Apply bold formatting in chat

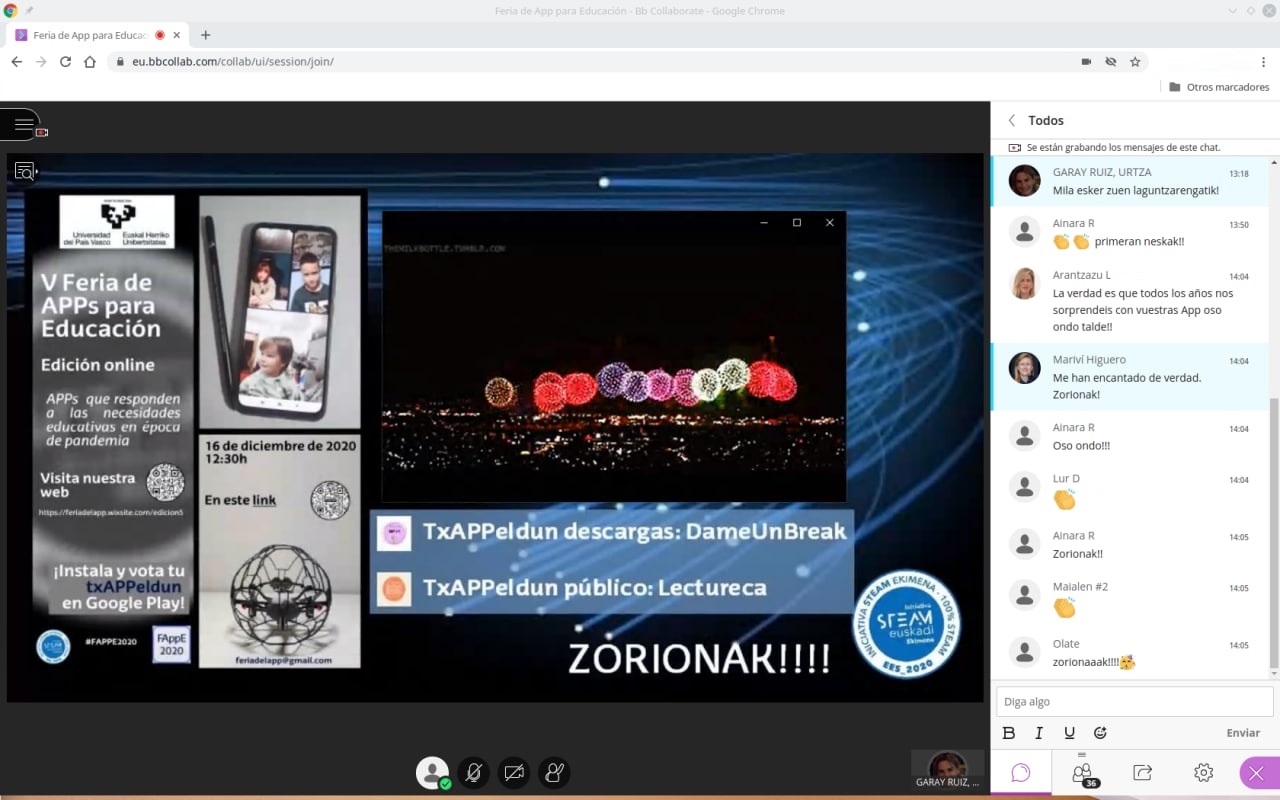coord(1009,733)
